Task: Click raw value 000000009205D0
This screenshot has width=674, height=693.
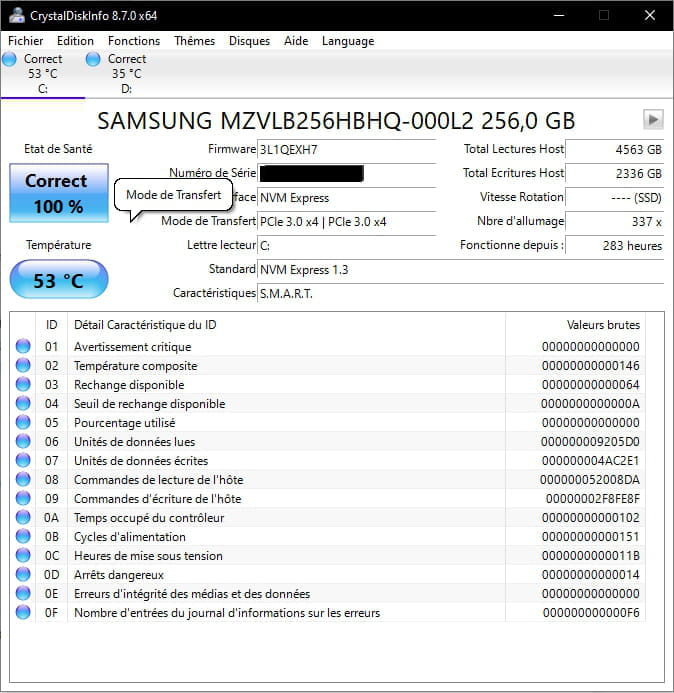Action: tap(590, 442)
